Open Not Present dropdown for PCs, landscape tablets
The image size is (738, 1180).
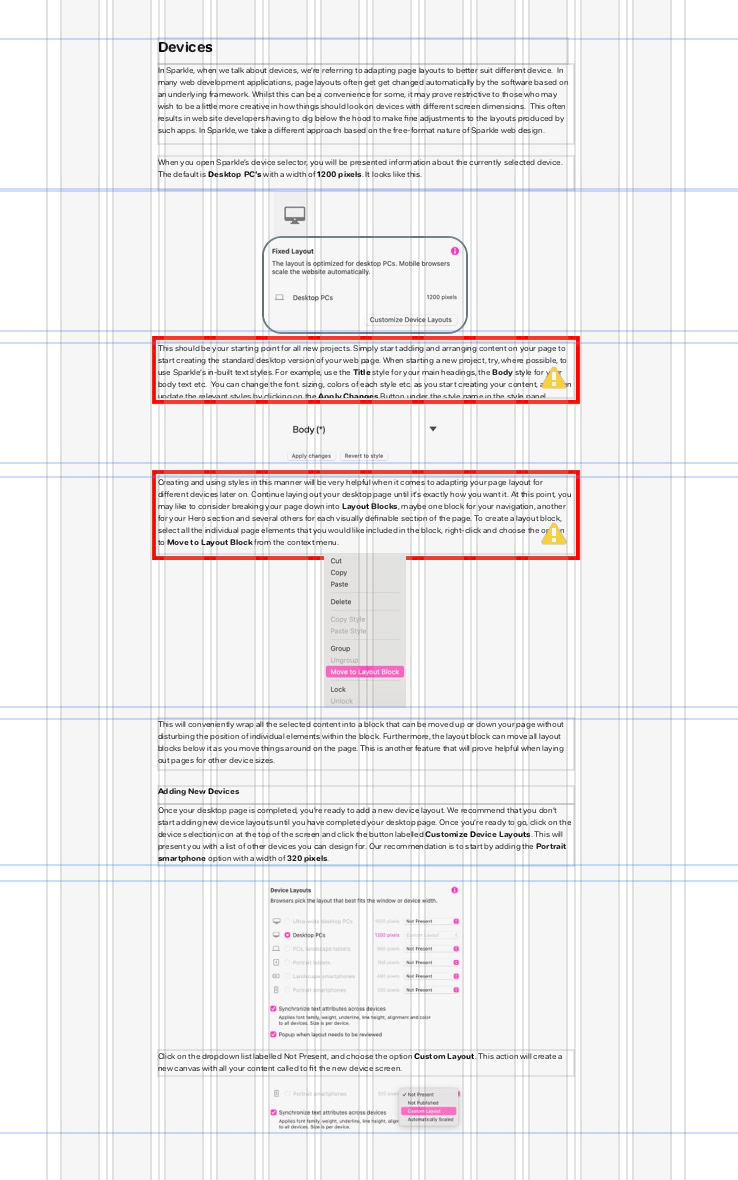pos(432,948)
